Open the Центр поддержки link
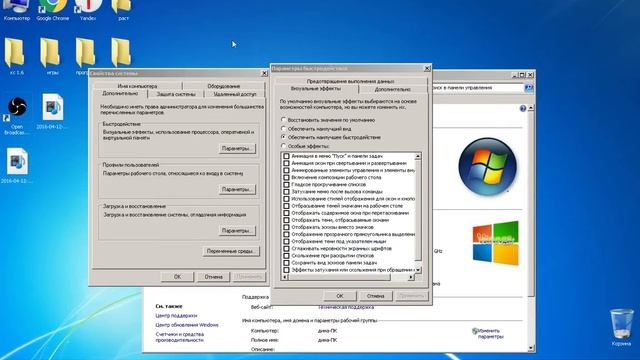 [x=176, y=316]
